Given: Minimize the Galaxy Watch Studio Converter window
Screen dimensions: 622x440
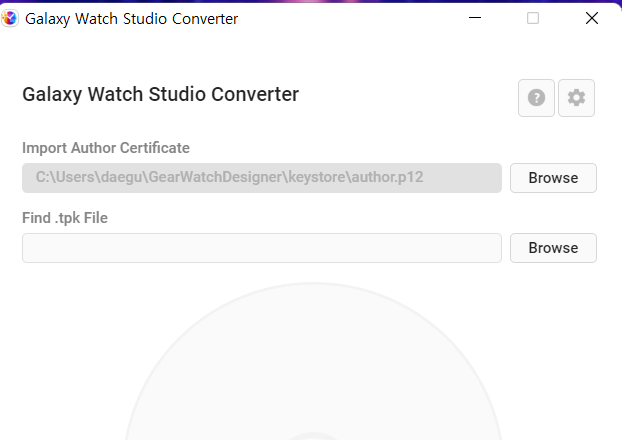Looking at the screenshot, I should 475,18.
